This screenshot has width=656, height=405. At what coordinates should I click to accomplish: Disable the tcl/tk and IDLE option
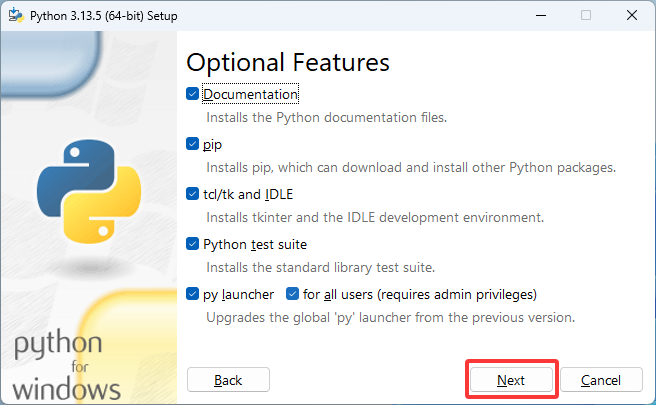(x=193, y=194)
